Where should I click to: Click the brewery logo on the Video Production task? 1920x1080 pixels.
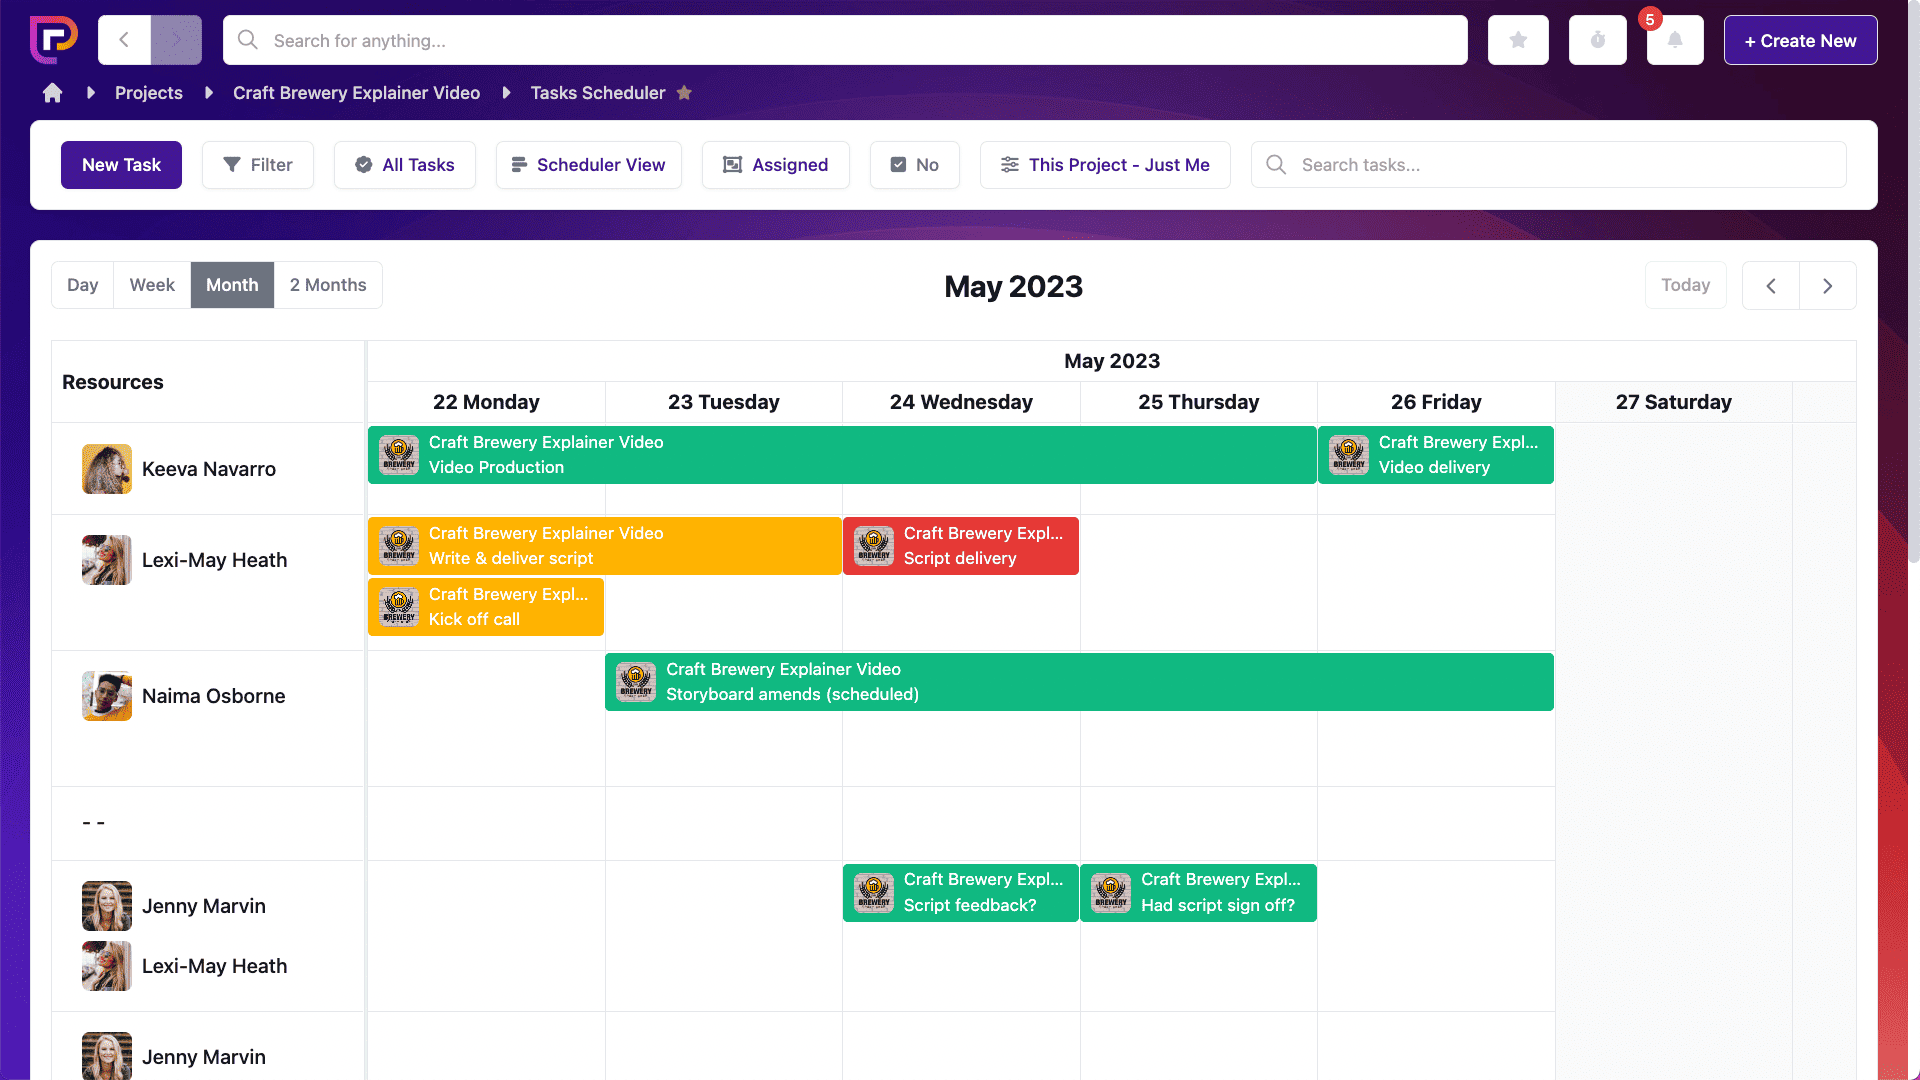point(398,455)
